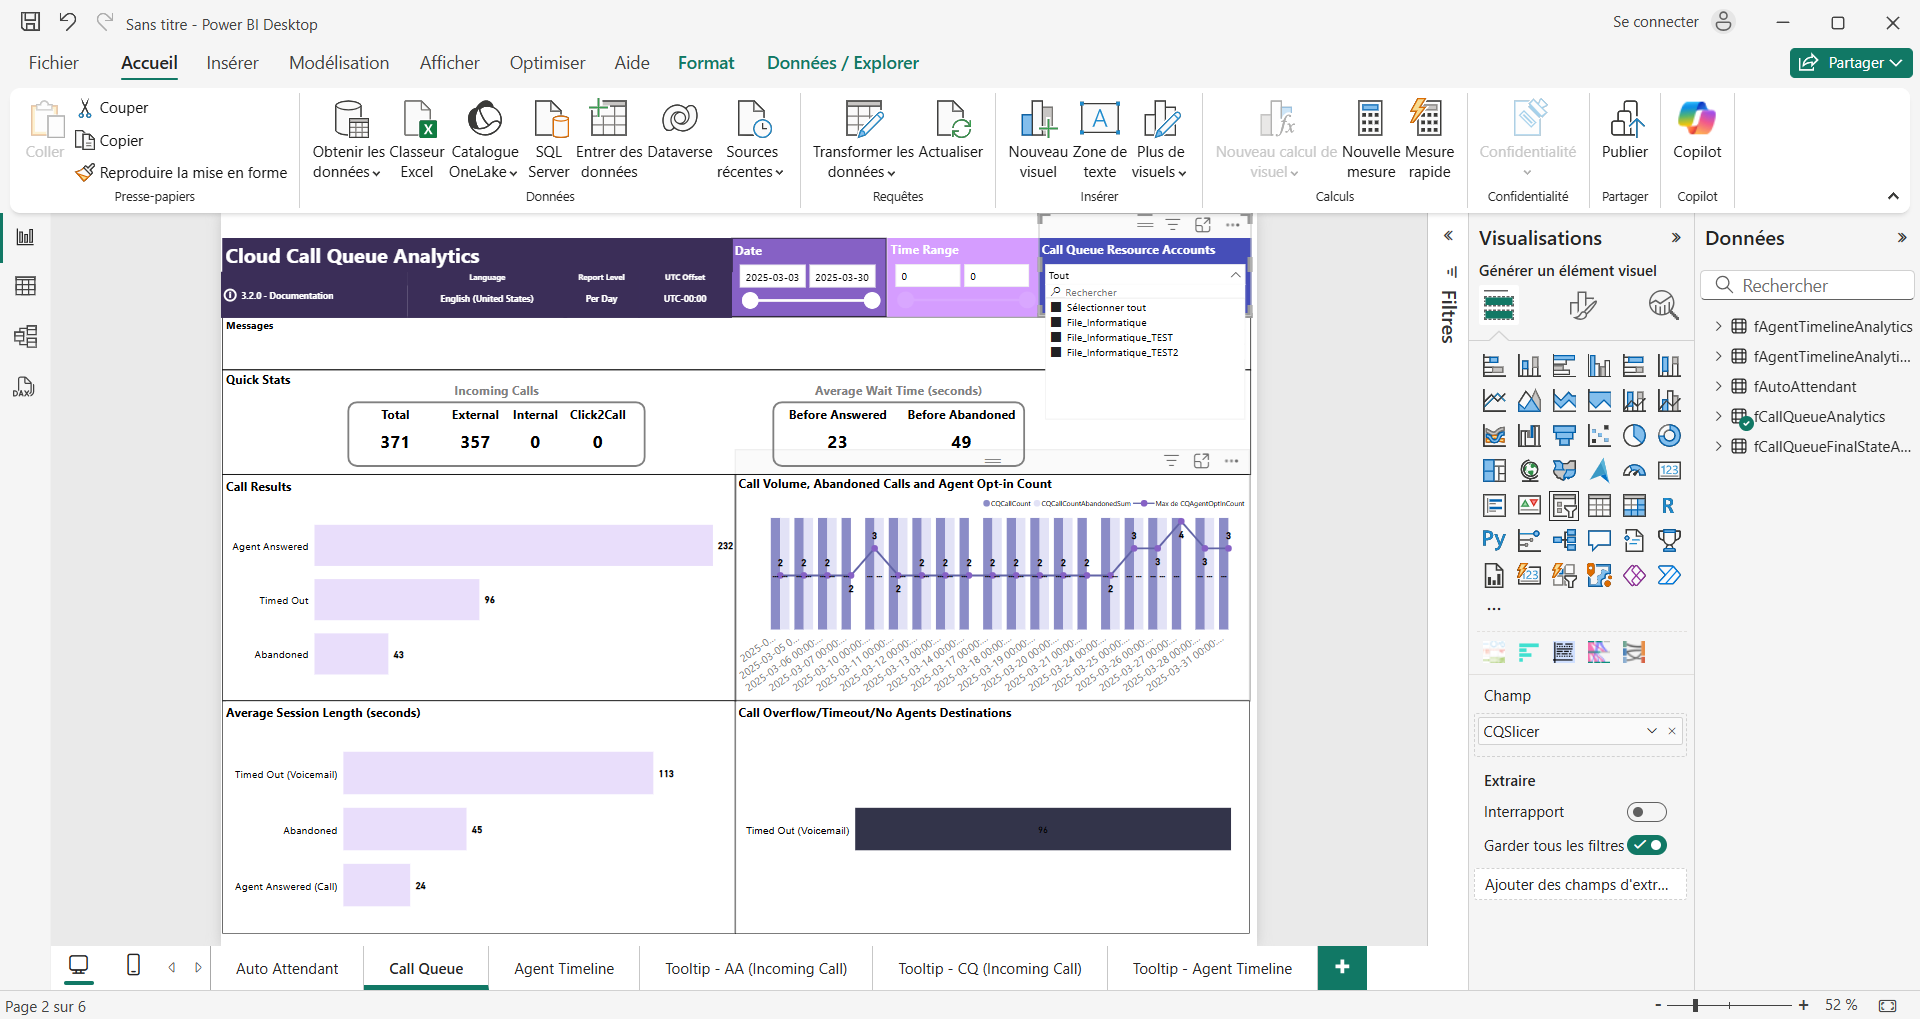Click Ajouter des champs d'extraction box

(1578, 884)
